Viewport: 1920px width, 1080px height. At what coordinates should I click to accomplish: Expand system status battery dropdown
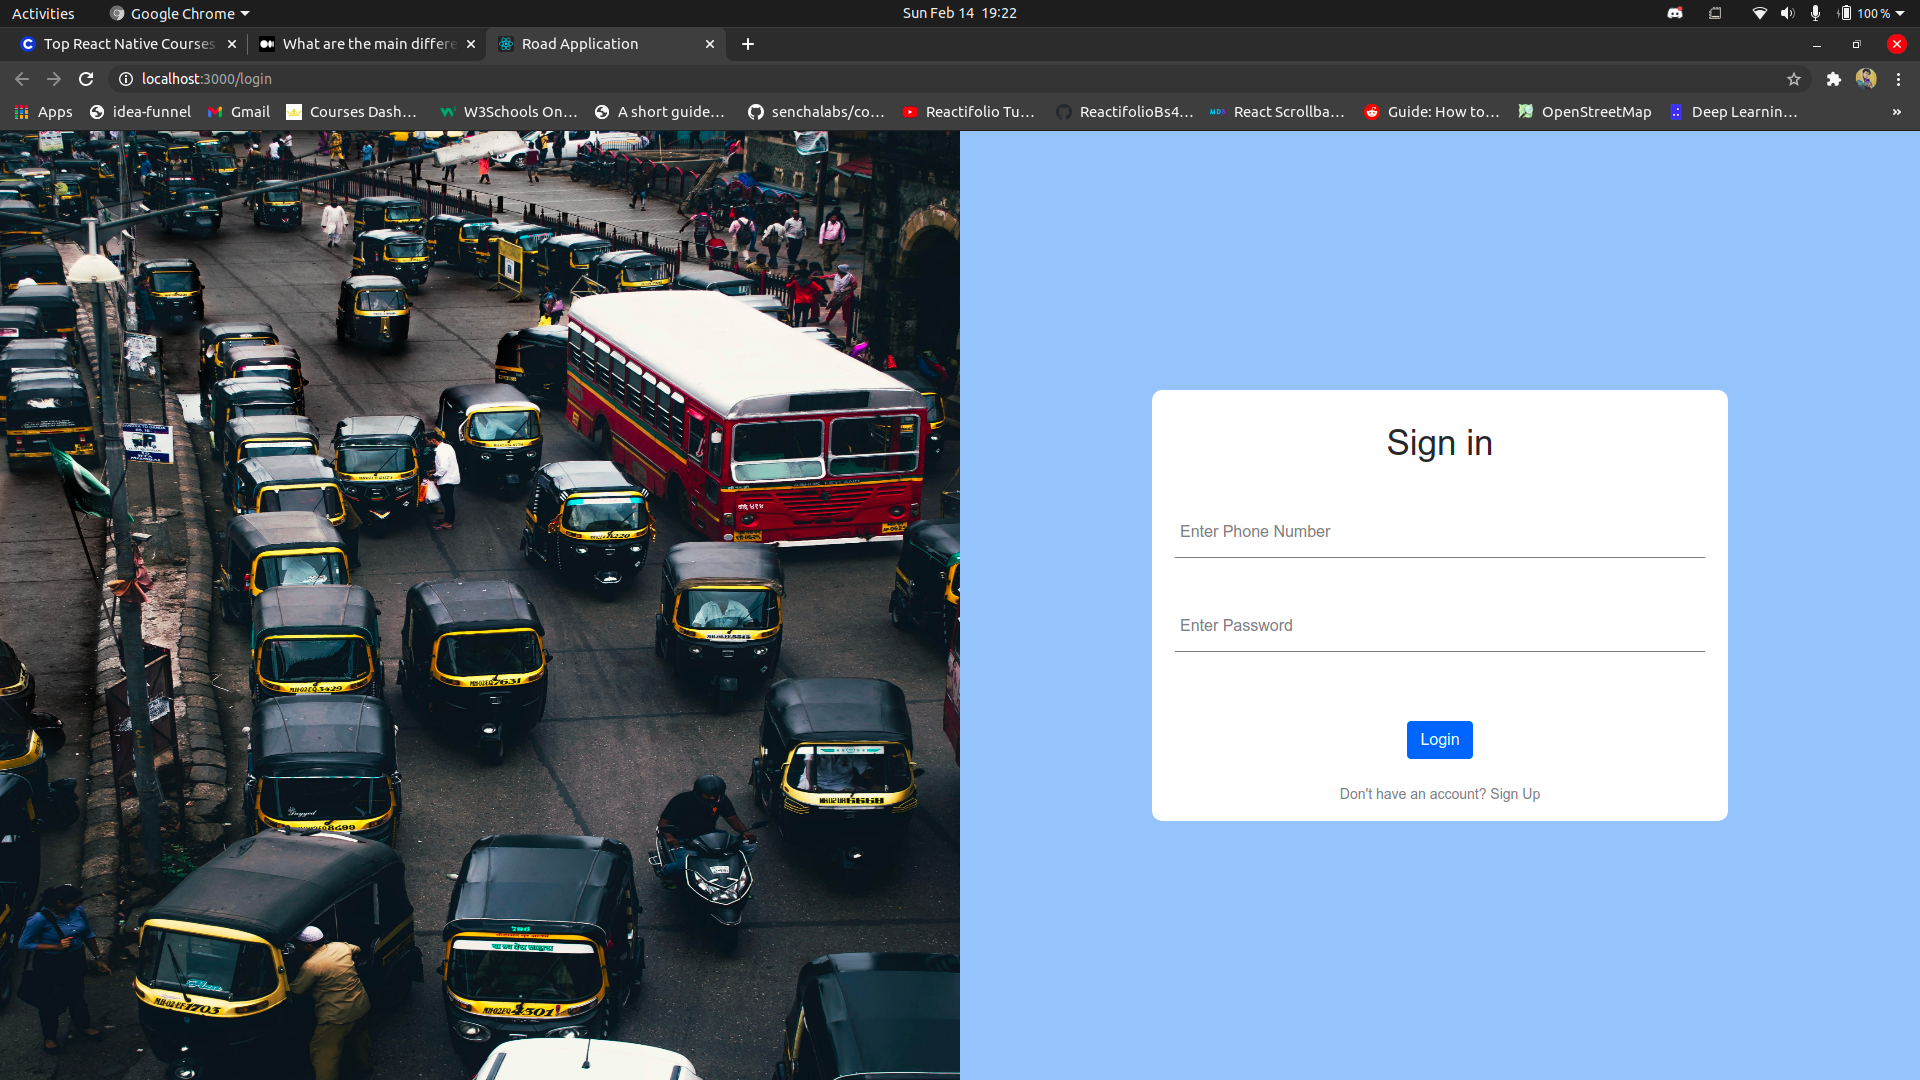coord(1899,13)
